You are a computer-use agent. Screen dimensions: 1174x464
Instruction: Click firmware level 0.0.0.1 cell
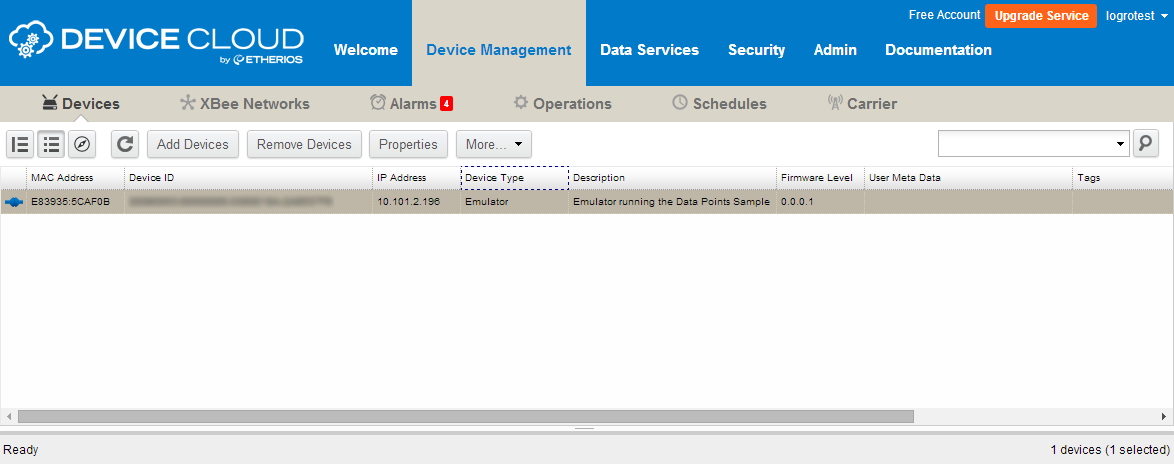pos(820,202)
